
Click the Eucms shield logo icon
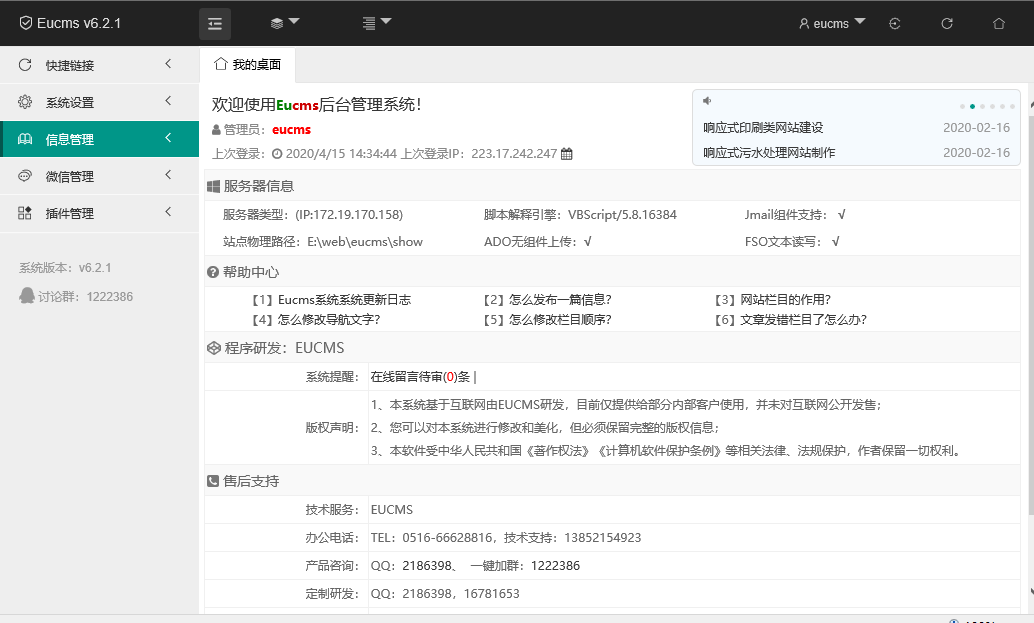click(x=26, y=23)
